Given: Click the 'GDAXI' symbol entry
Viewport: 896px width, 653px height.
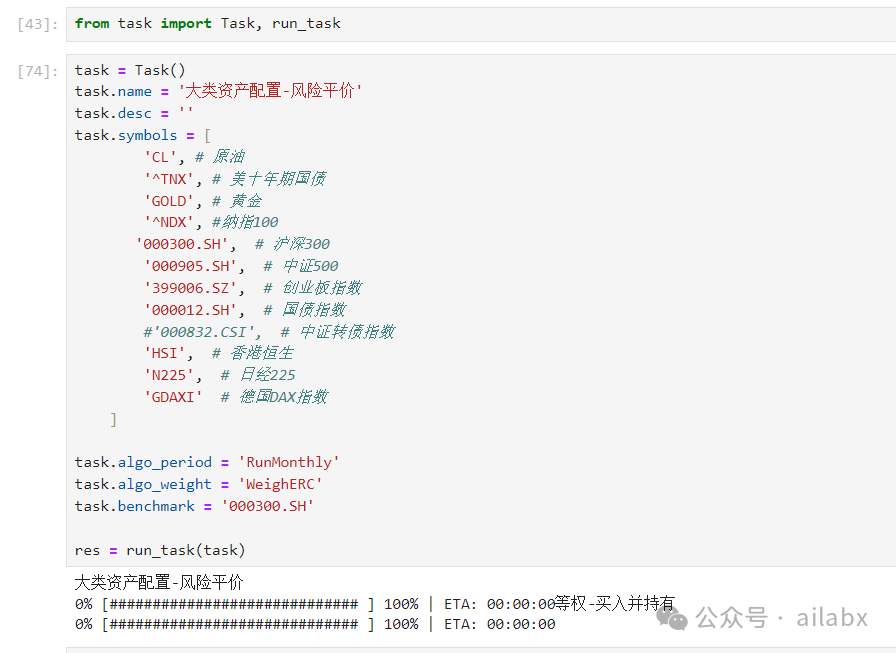Looking at the screenshot, I should tap(173, 397).
